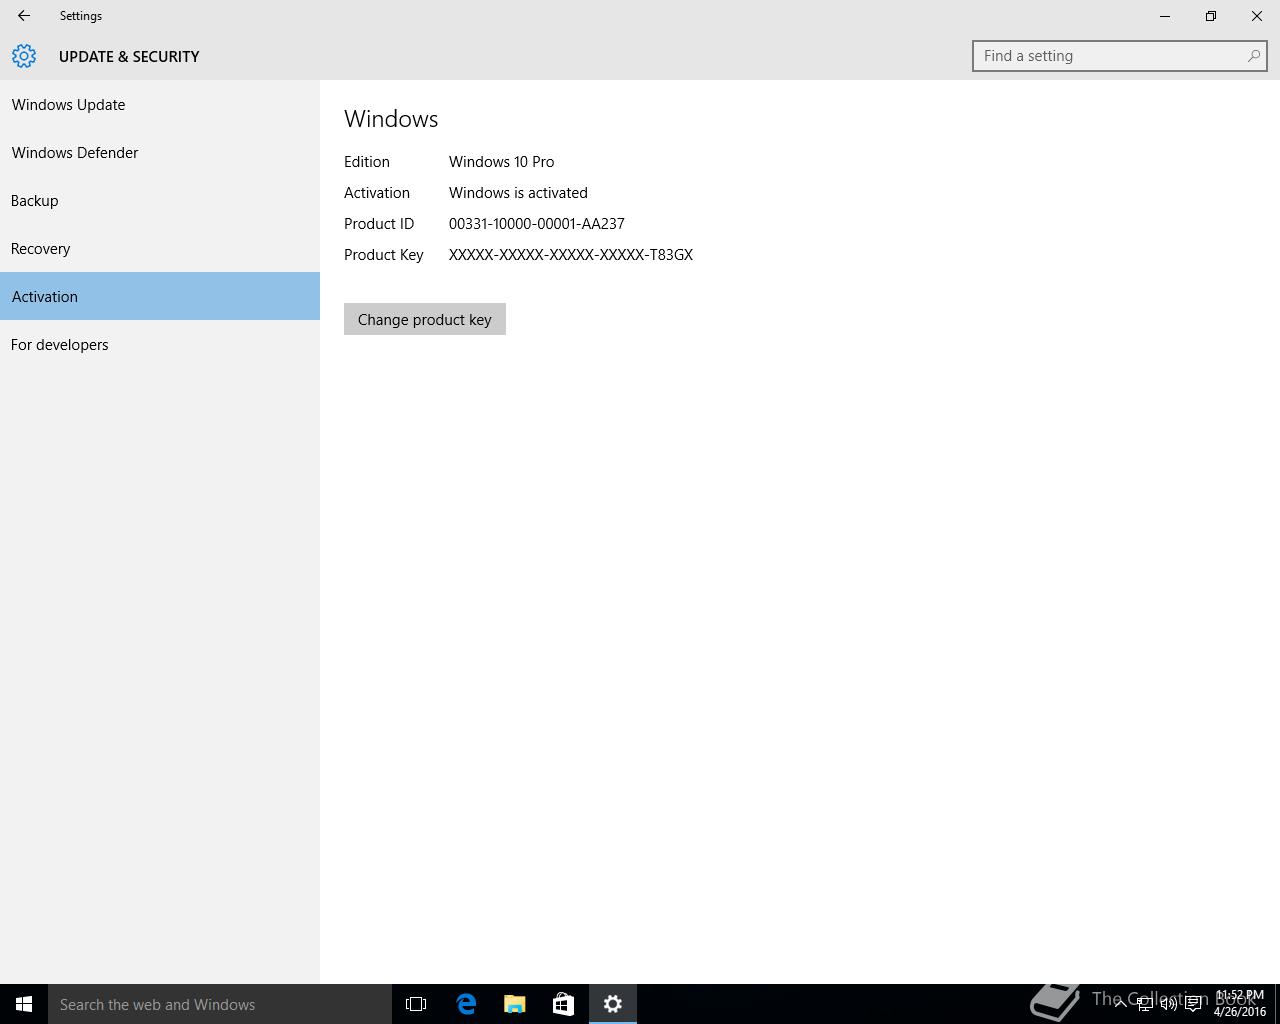Viewport: 1280px width, 1024px height.
Task: Open the volume control in the system tray
Action: 1168,1004
